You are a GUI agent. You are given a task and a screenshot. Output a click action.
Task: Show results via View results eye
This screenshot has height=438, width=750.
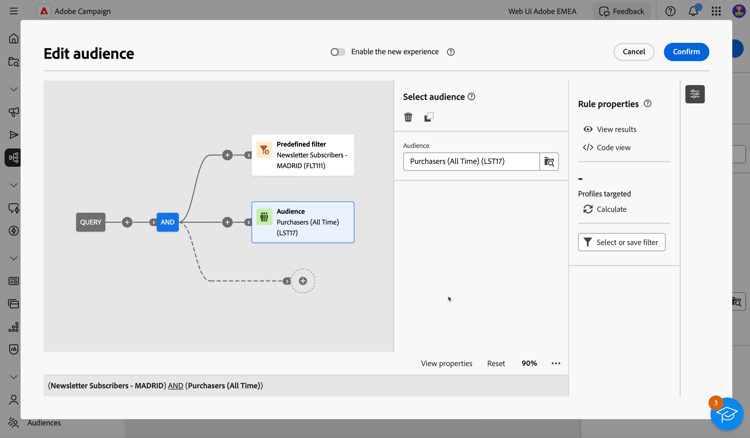tap(609, 129)
